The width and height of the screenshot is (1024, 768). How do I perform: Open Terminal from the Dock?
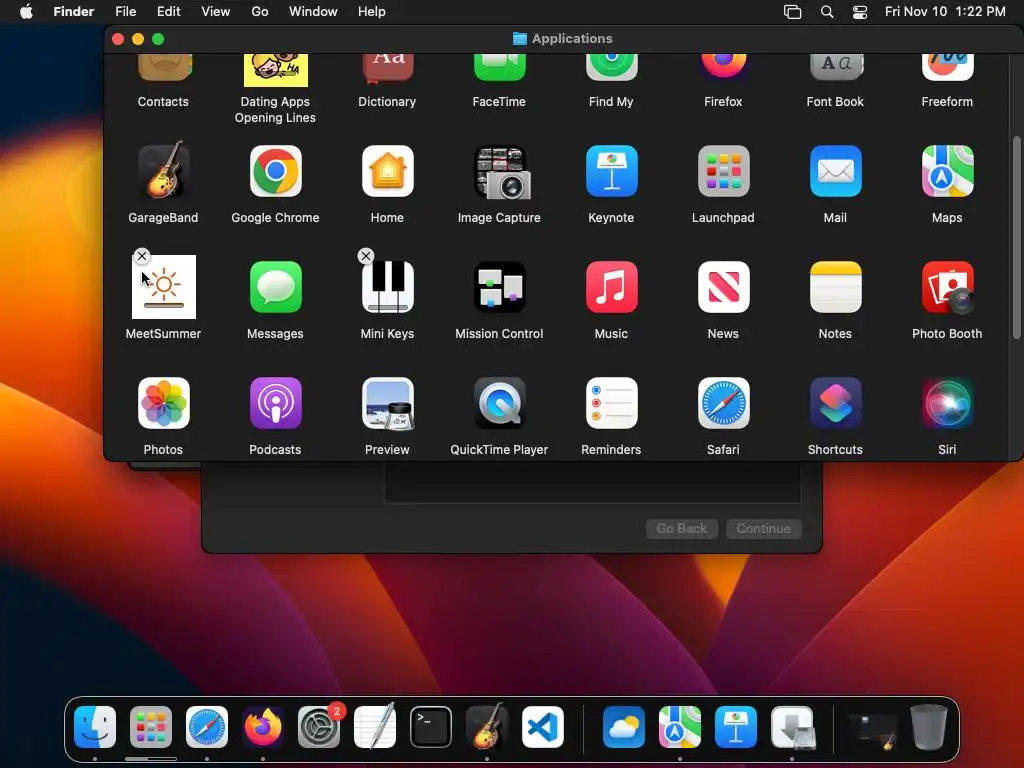point(431,727)
